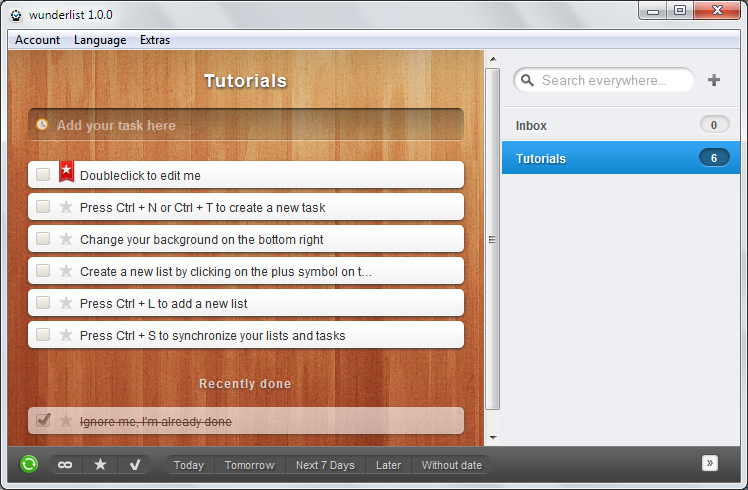The height and width of the screenshot is (490, 748).
Task: Star the 'Create a new list' task
Action: [x=66, y=271]
